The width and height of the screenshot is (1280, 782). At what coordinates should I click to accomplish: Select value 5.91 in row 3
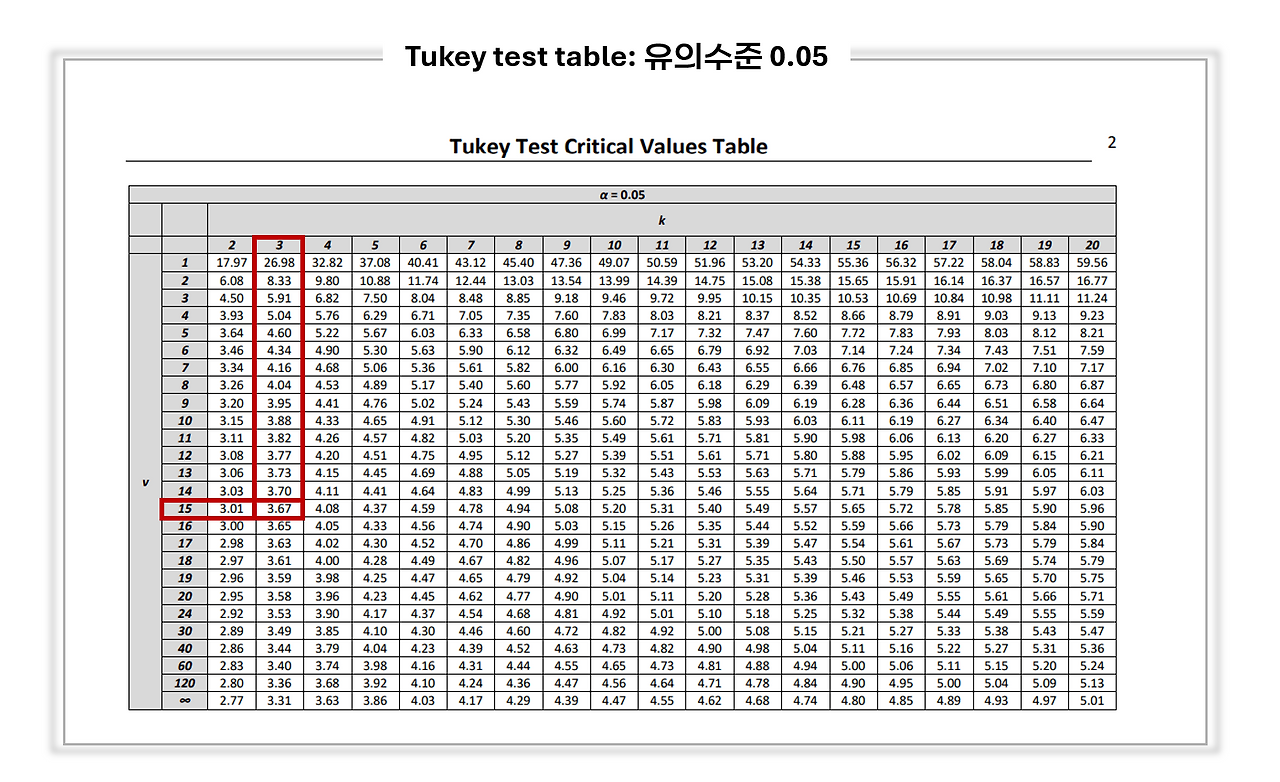coord(279,298)
